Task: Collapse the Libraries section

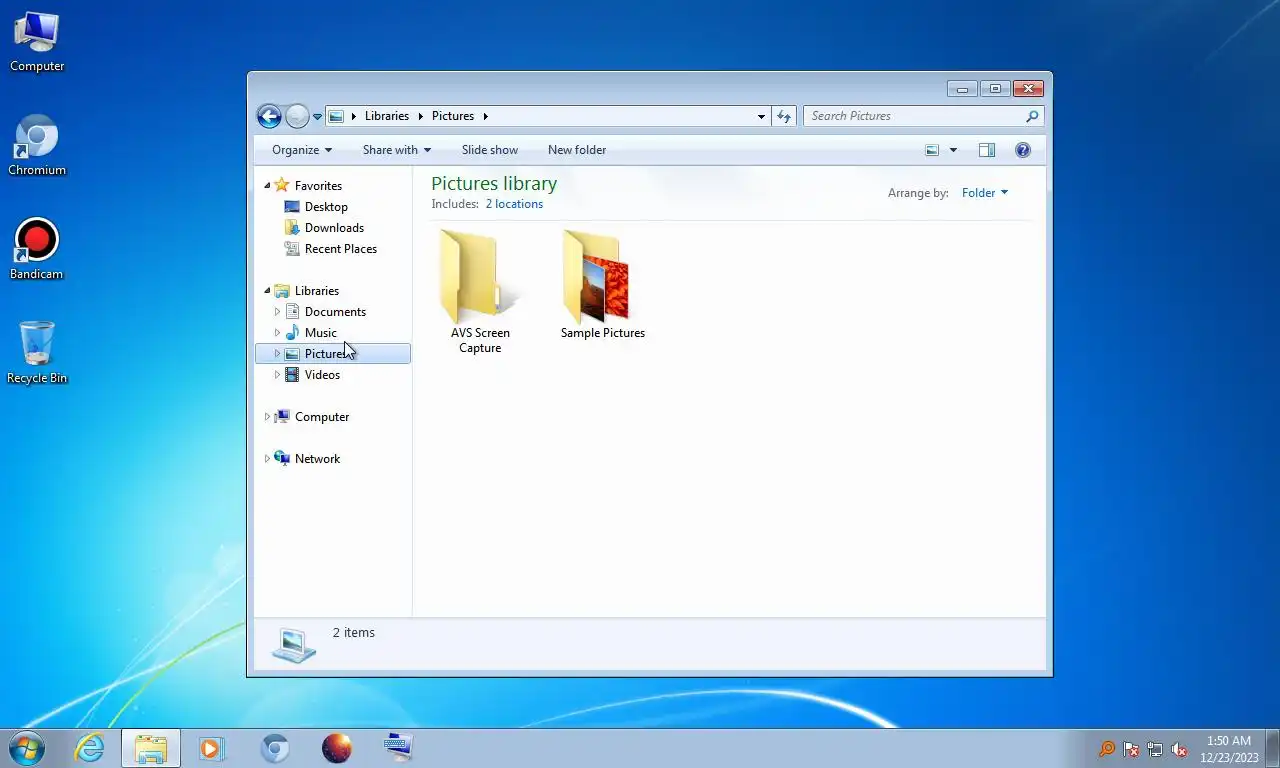Action: tap(267, 291)
